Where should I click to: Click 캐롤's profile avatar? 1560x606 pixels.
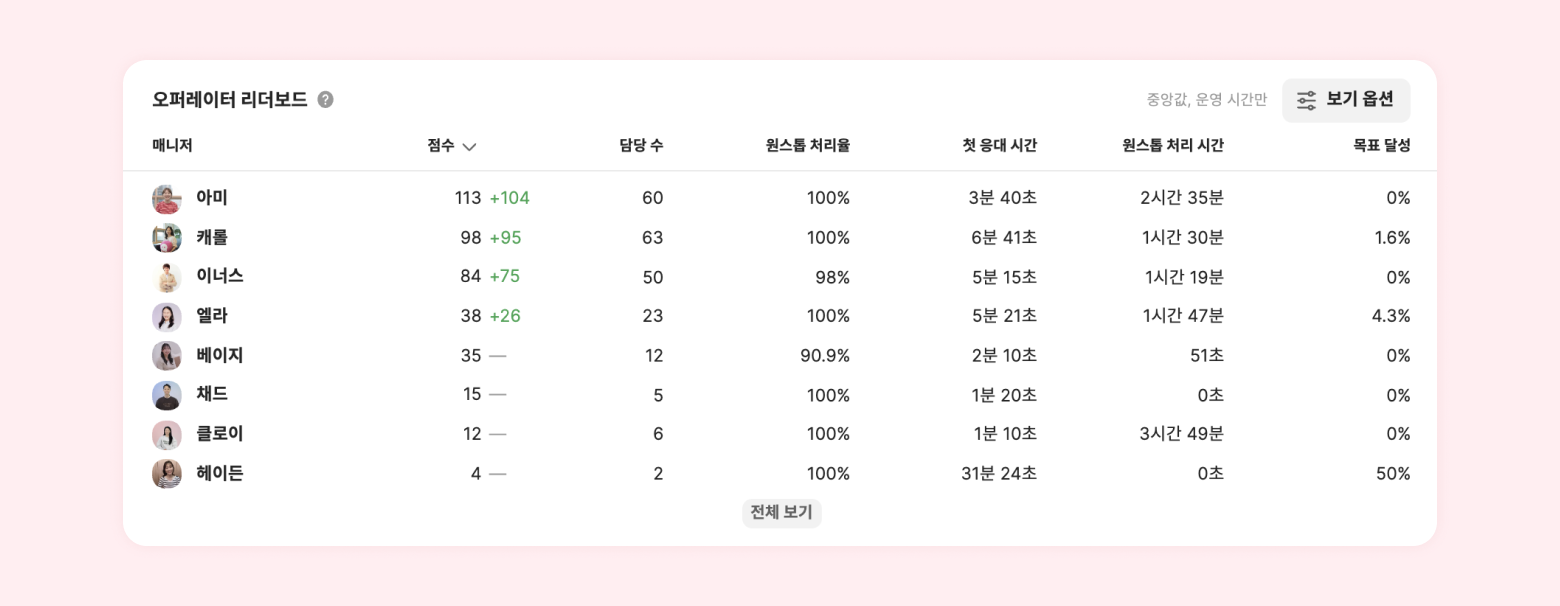pos(167,238)
